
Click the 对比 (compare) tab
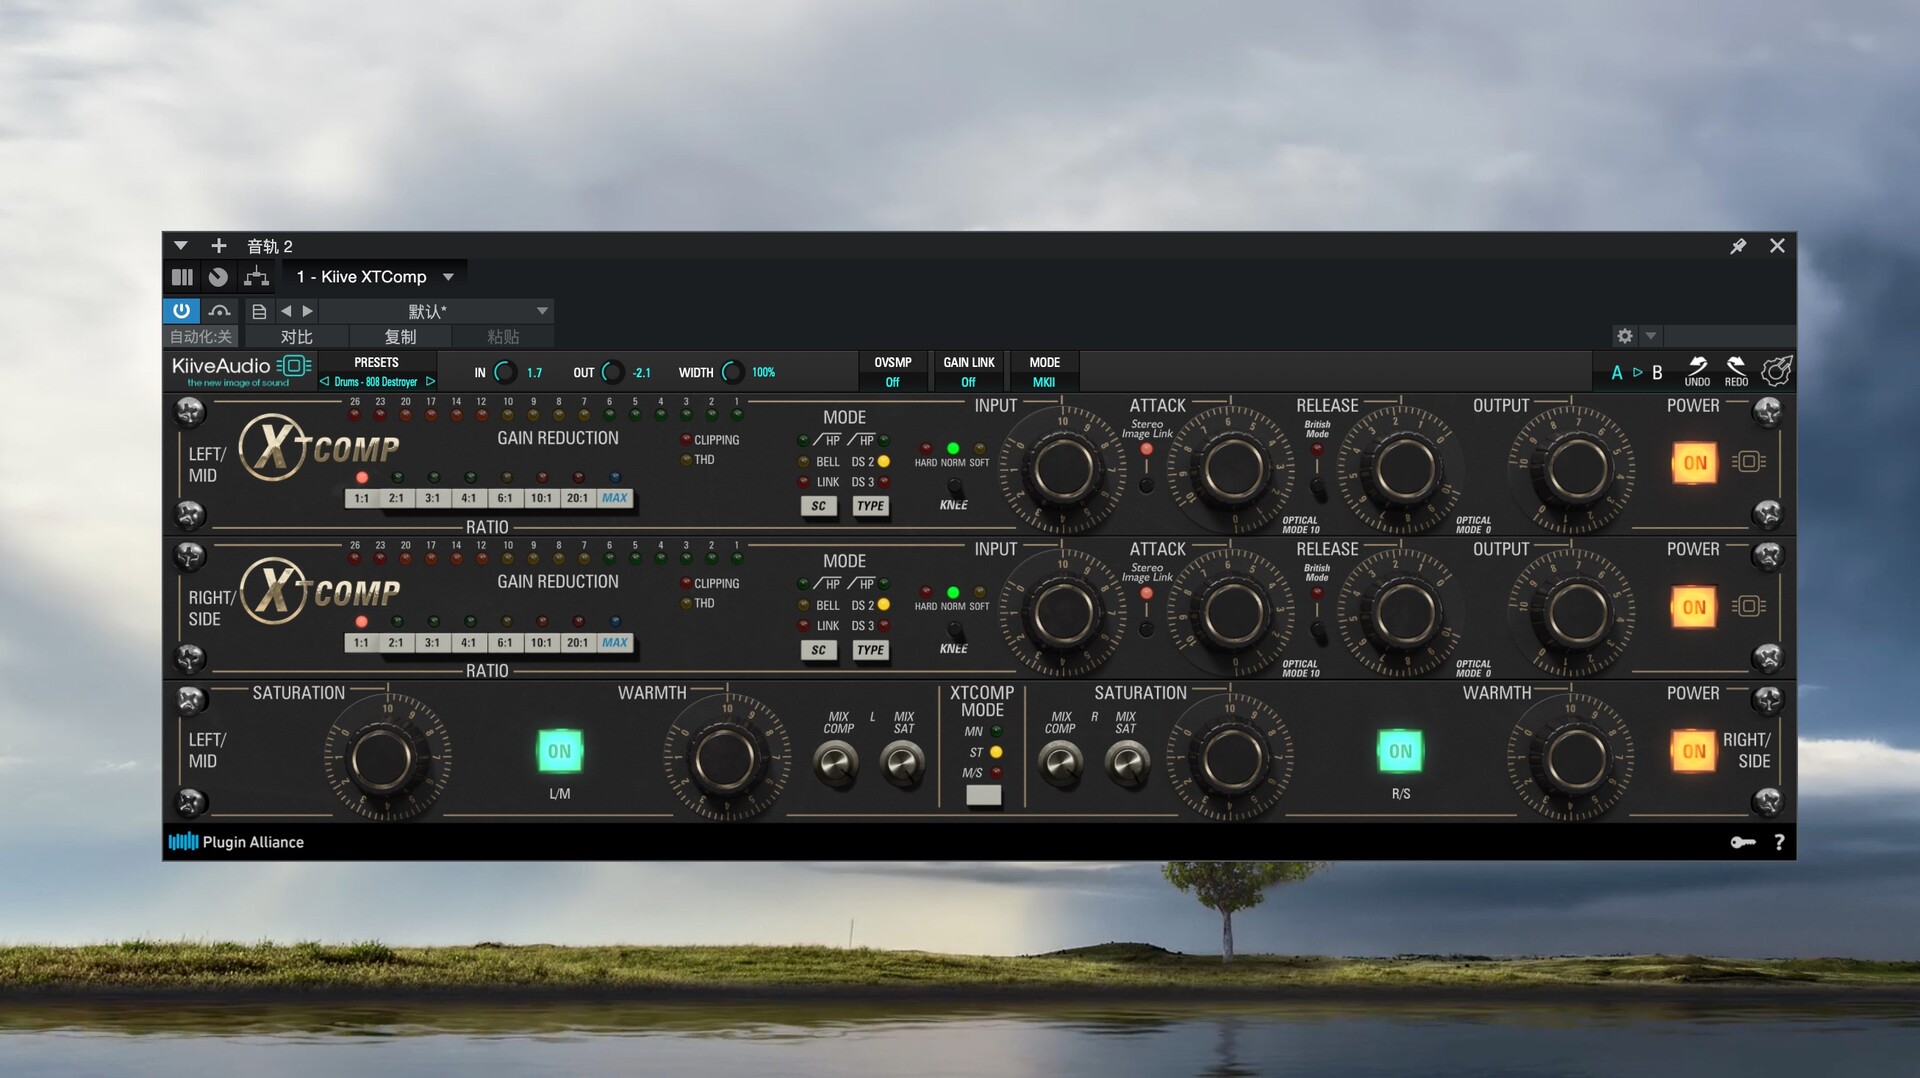(x=296, y=337)
